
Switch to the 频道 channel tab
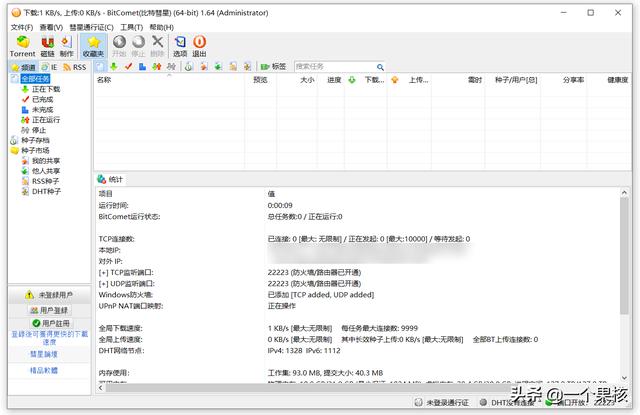[24, 67]
